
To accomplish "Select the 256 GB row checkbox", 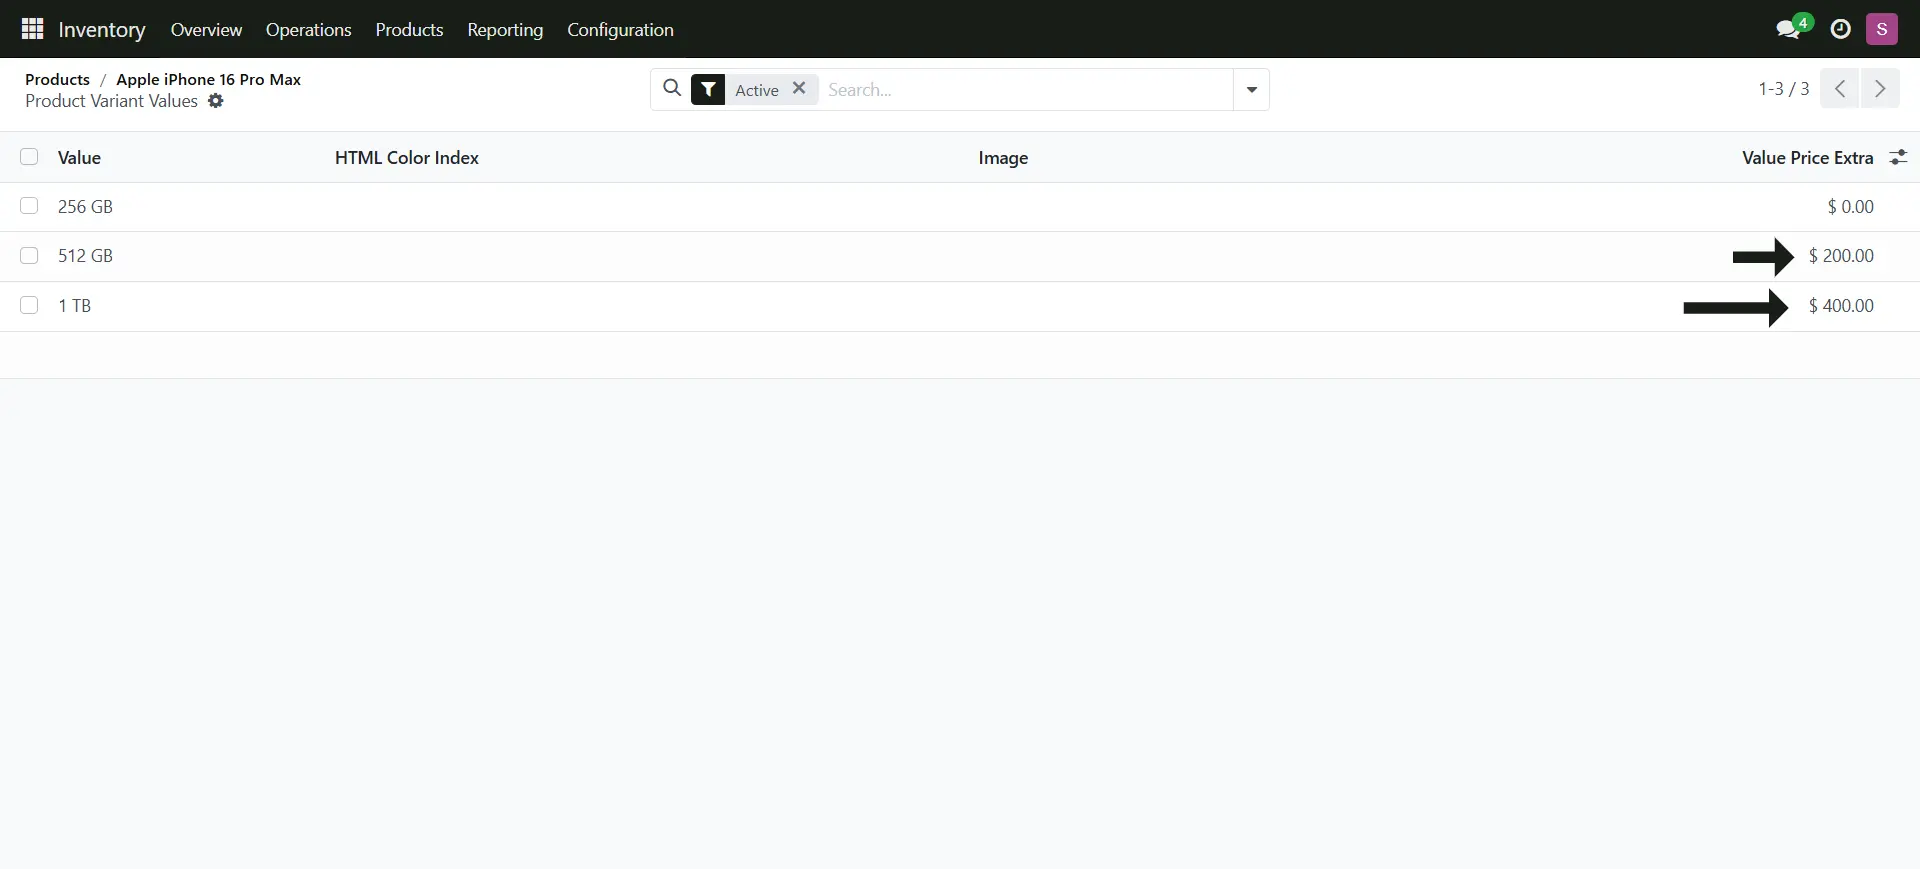I will [x=29, y=206].
